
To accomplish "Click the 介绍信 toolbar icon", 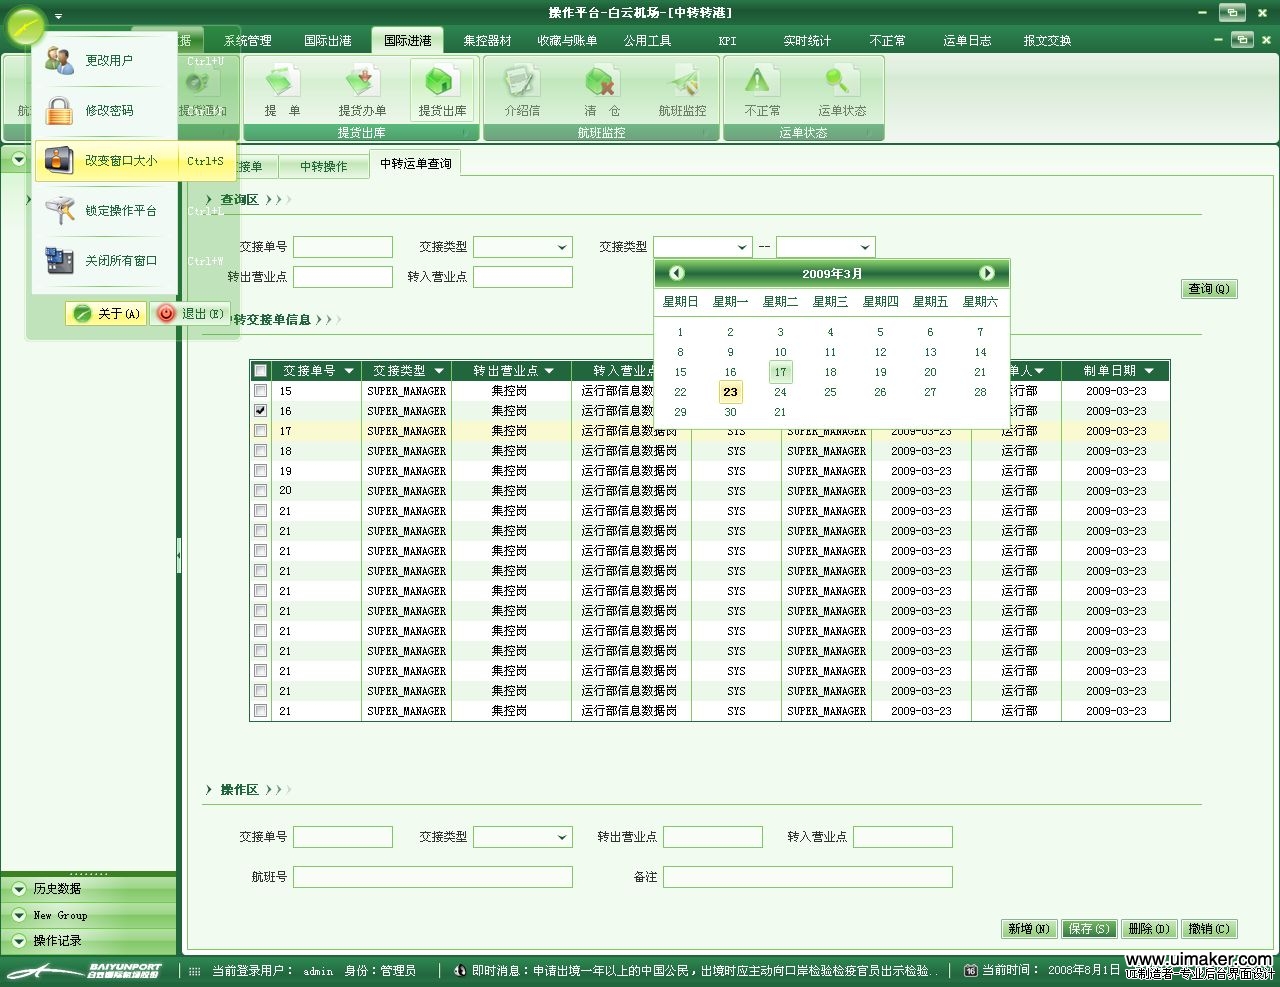I will pyautogui.click(x=522, y=91).
